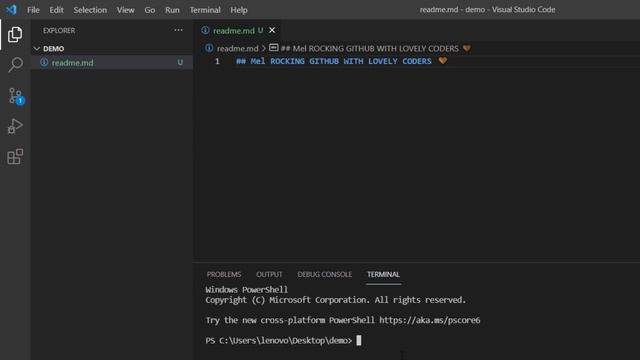Image resolution: width=640 pixels, height=360 pixels.
Task: Select readme.md file in explorer tree
Action: pos(111,62)
